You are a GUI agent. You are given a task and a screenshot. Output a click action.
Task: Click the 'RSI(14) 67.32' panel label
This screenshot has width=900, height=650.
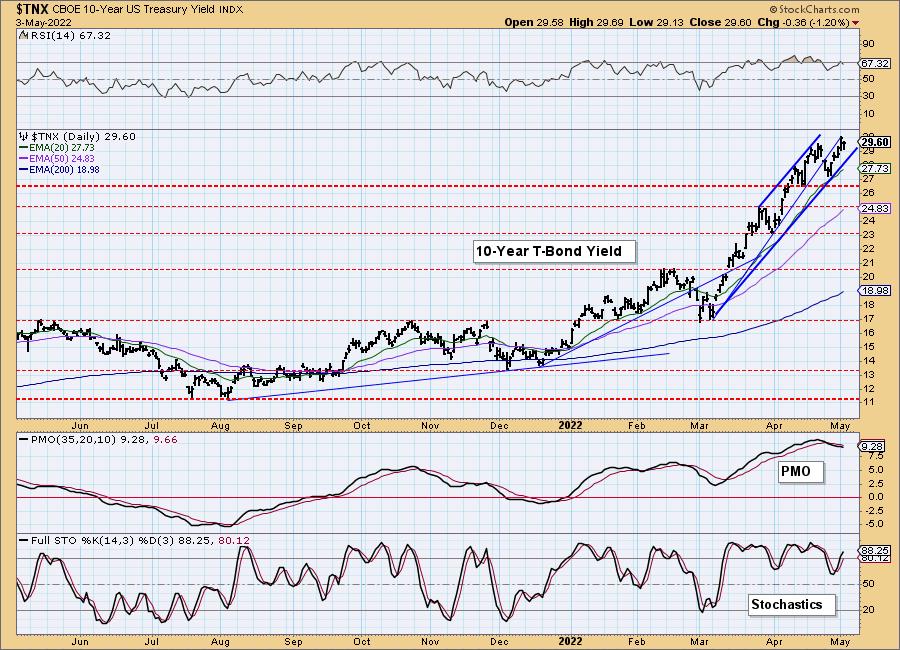tap(69, 35)
